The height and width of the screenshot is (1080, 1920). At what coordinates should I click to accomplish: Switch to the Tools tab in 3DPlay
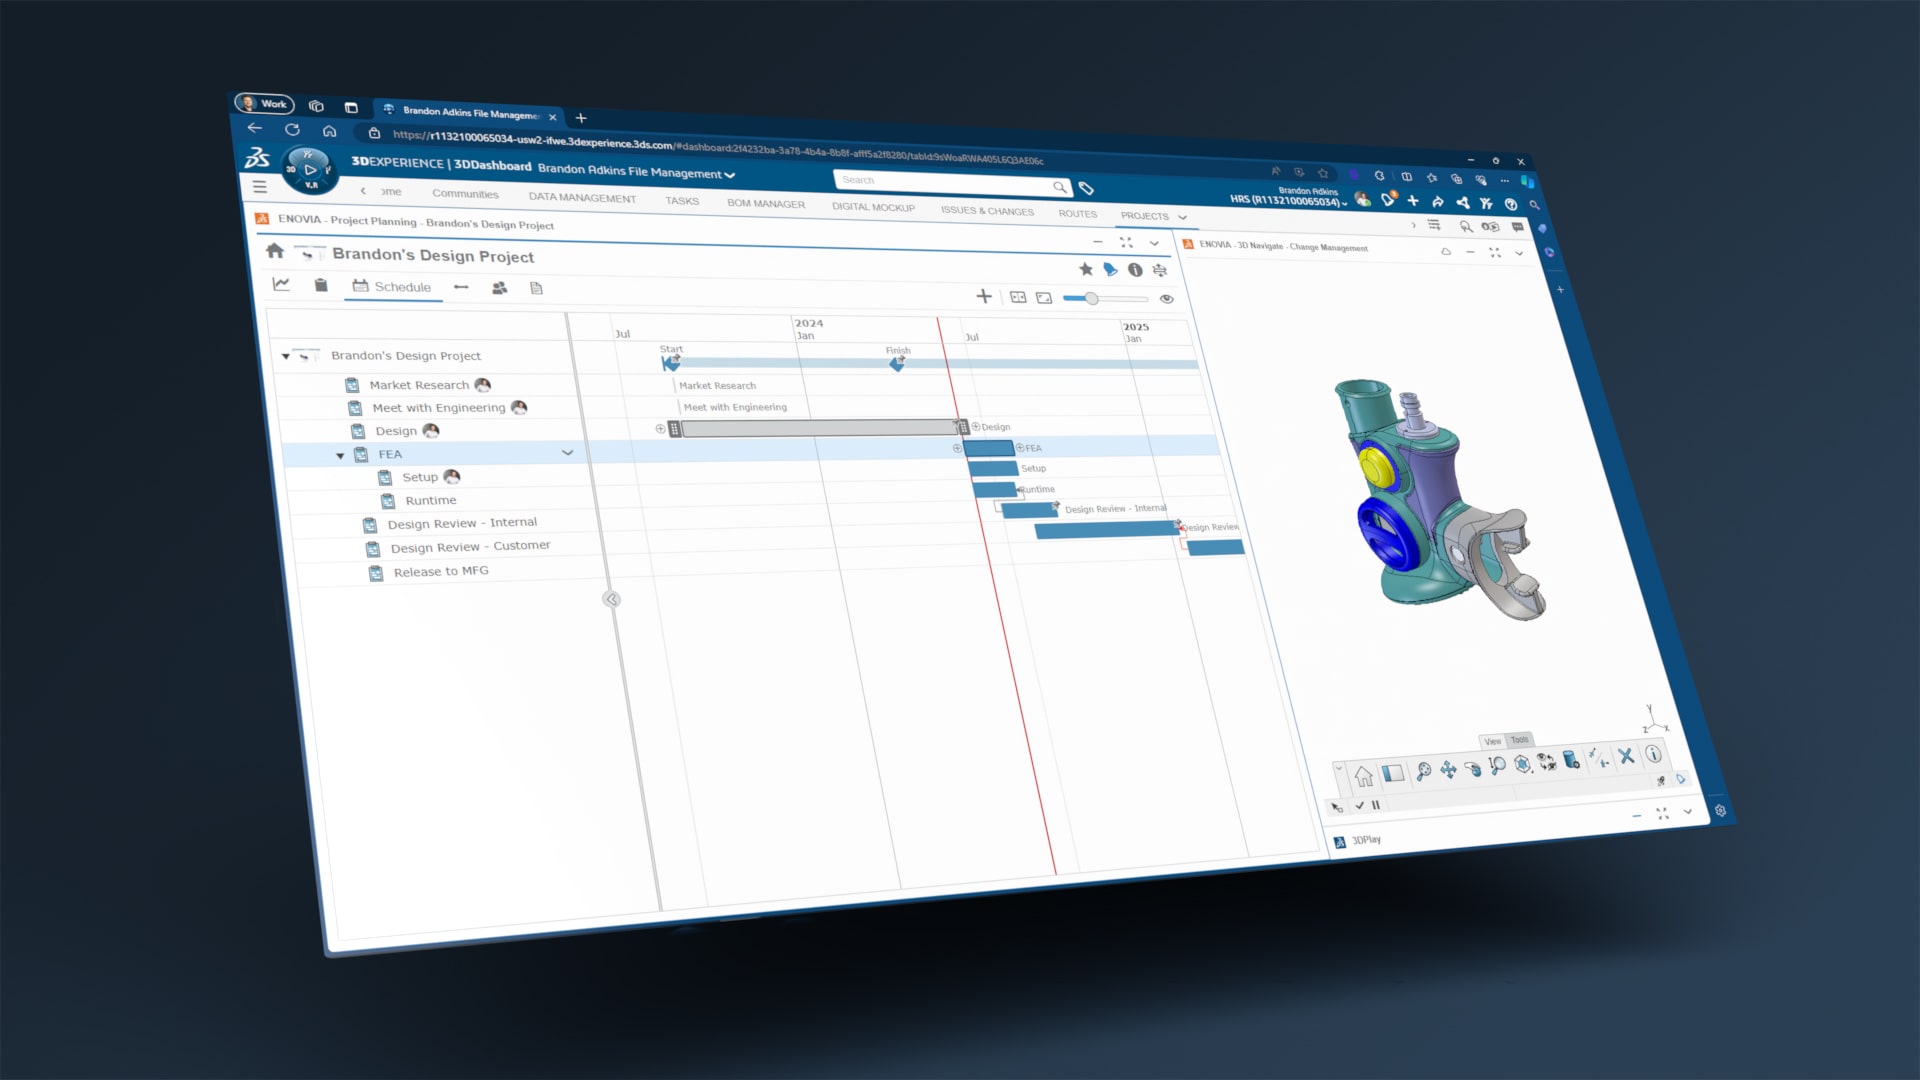[x=1519, y=740]
